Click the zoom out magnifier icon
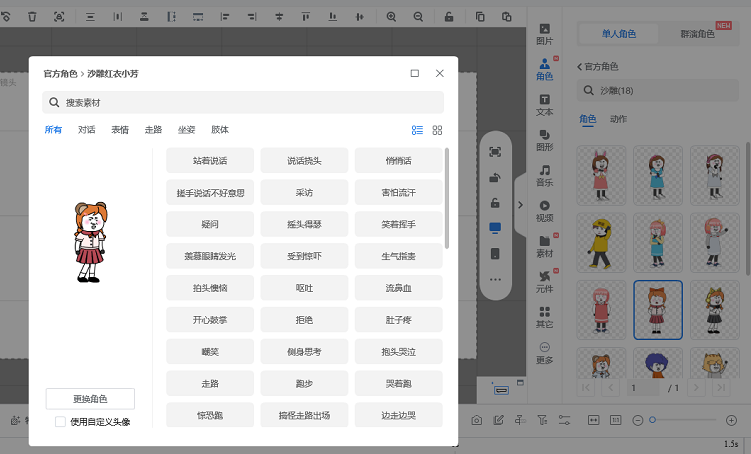 (x=418, y=17)
